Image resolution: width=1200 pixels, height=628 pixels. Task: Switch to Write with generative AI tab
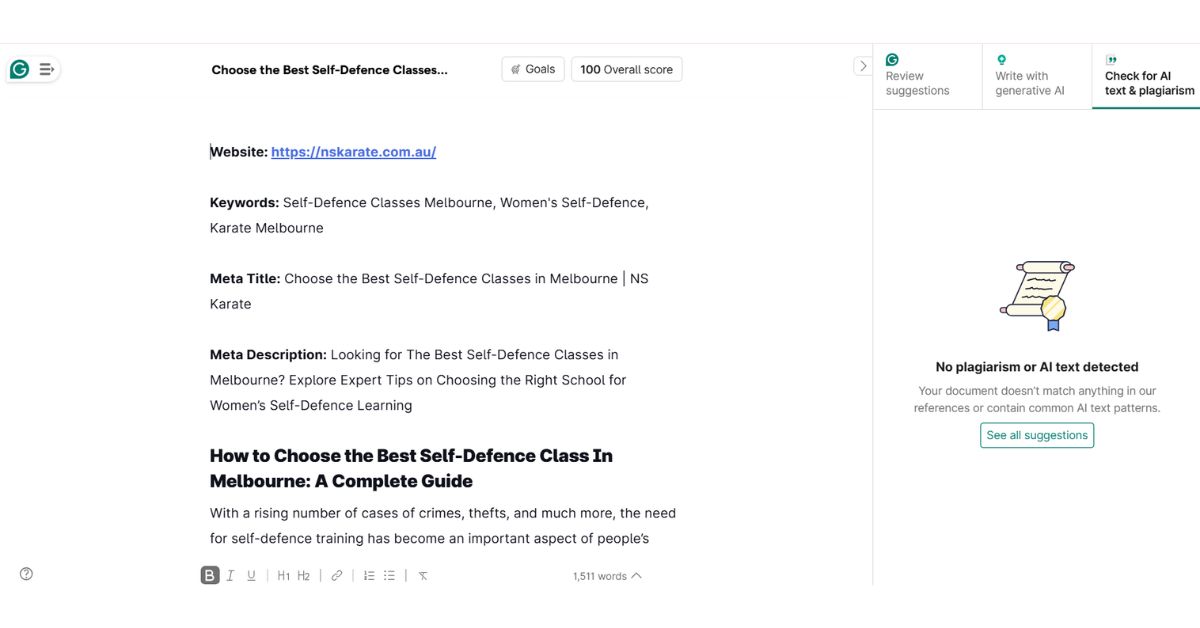pos(1036,76)
